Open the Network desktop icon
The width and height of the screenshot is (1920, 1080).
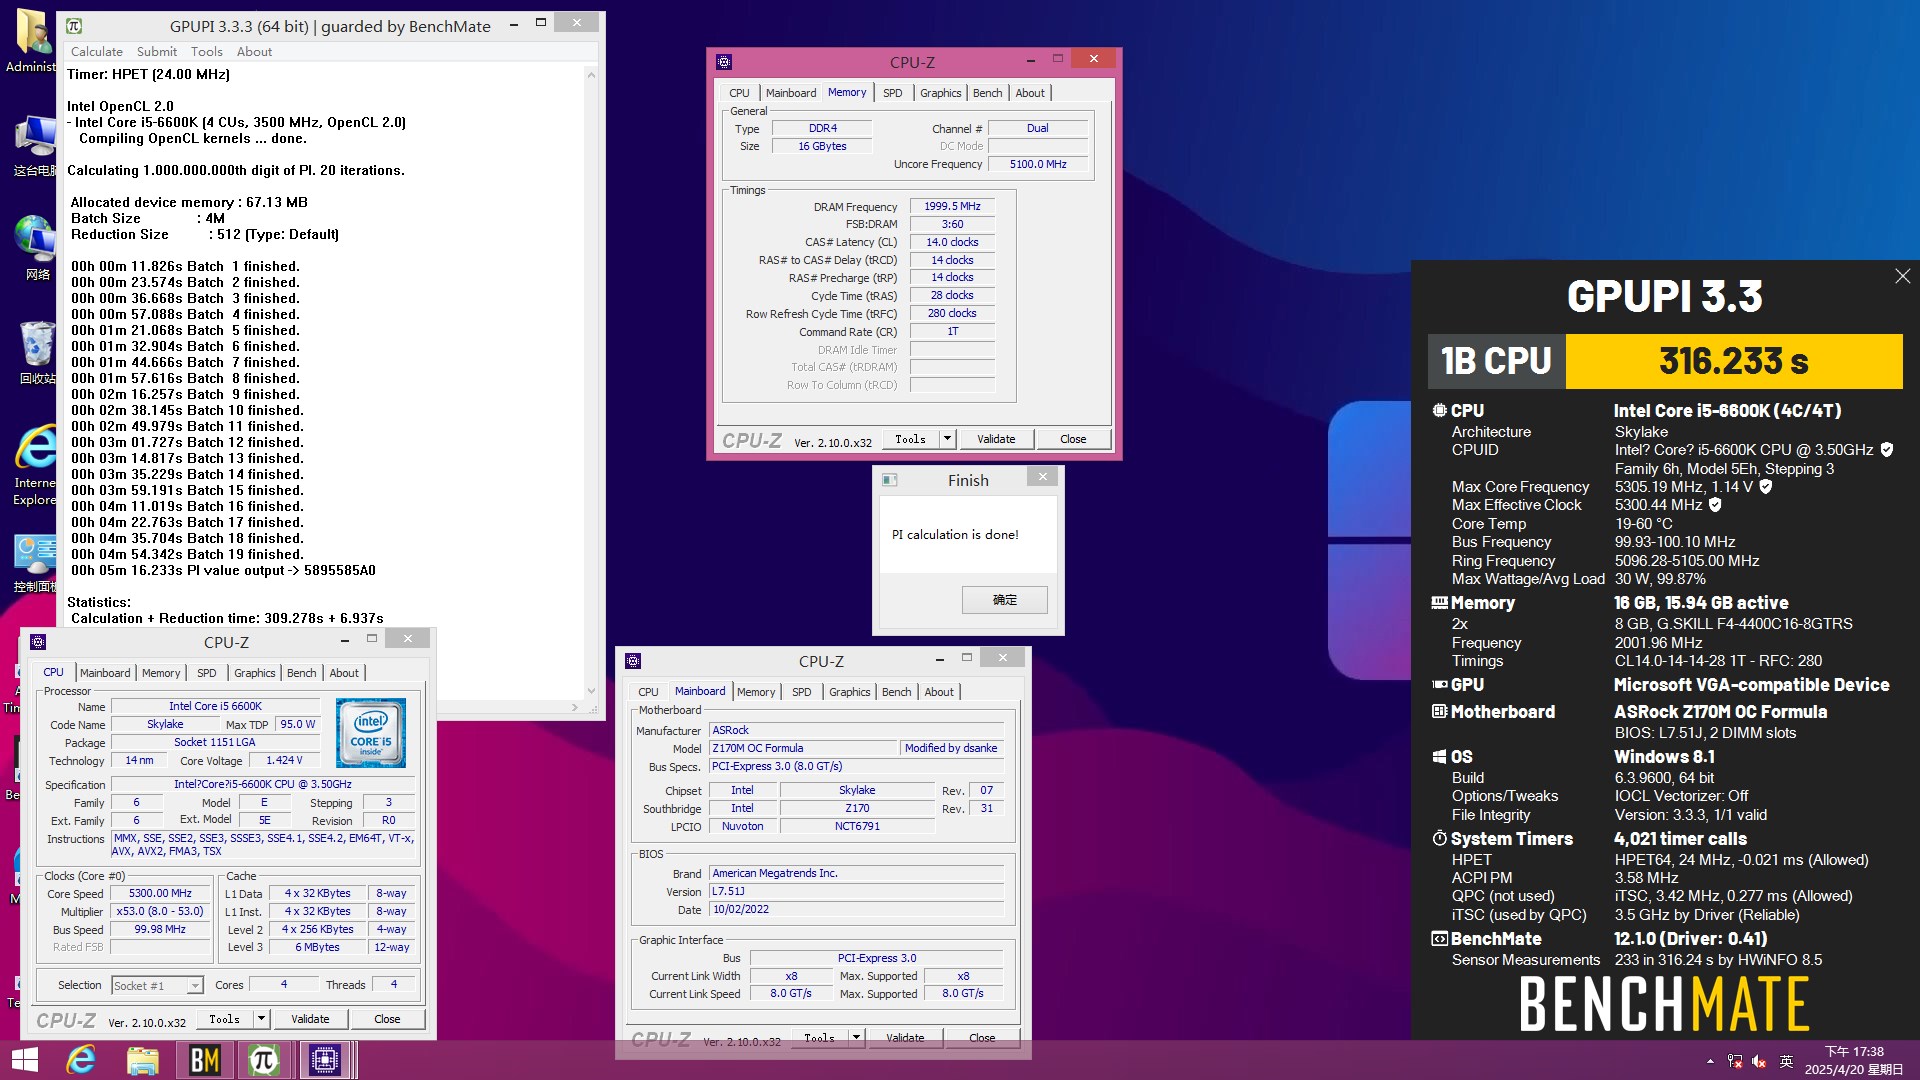tap(35, 248)
